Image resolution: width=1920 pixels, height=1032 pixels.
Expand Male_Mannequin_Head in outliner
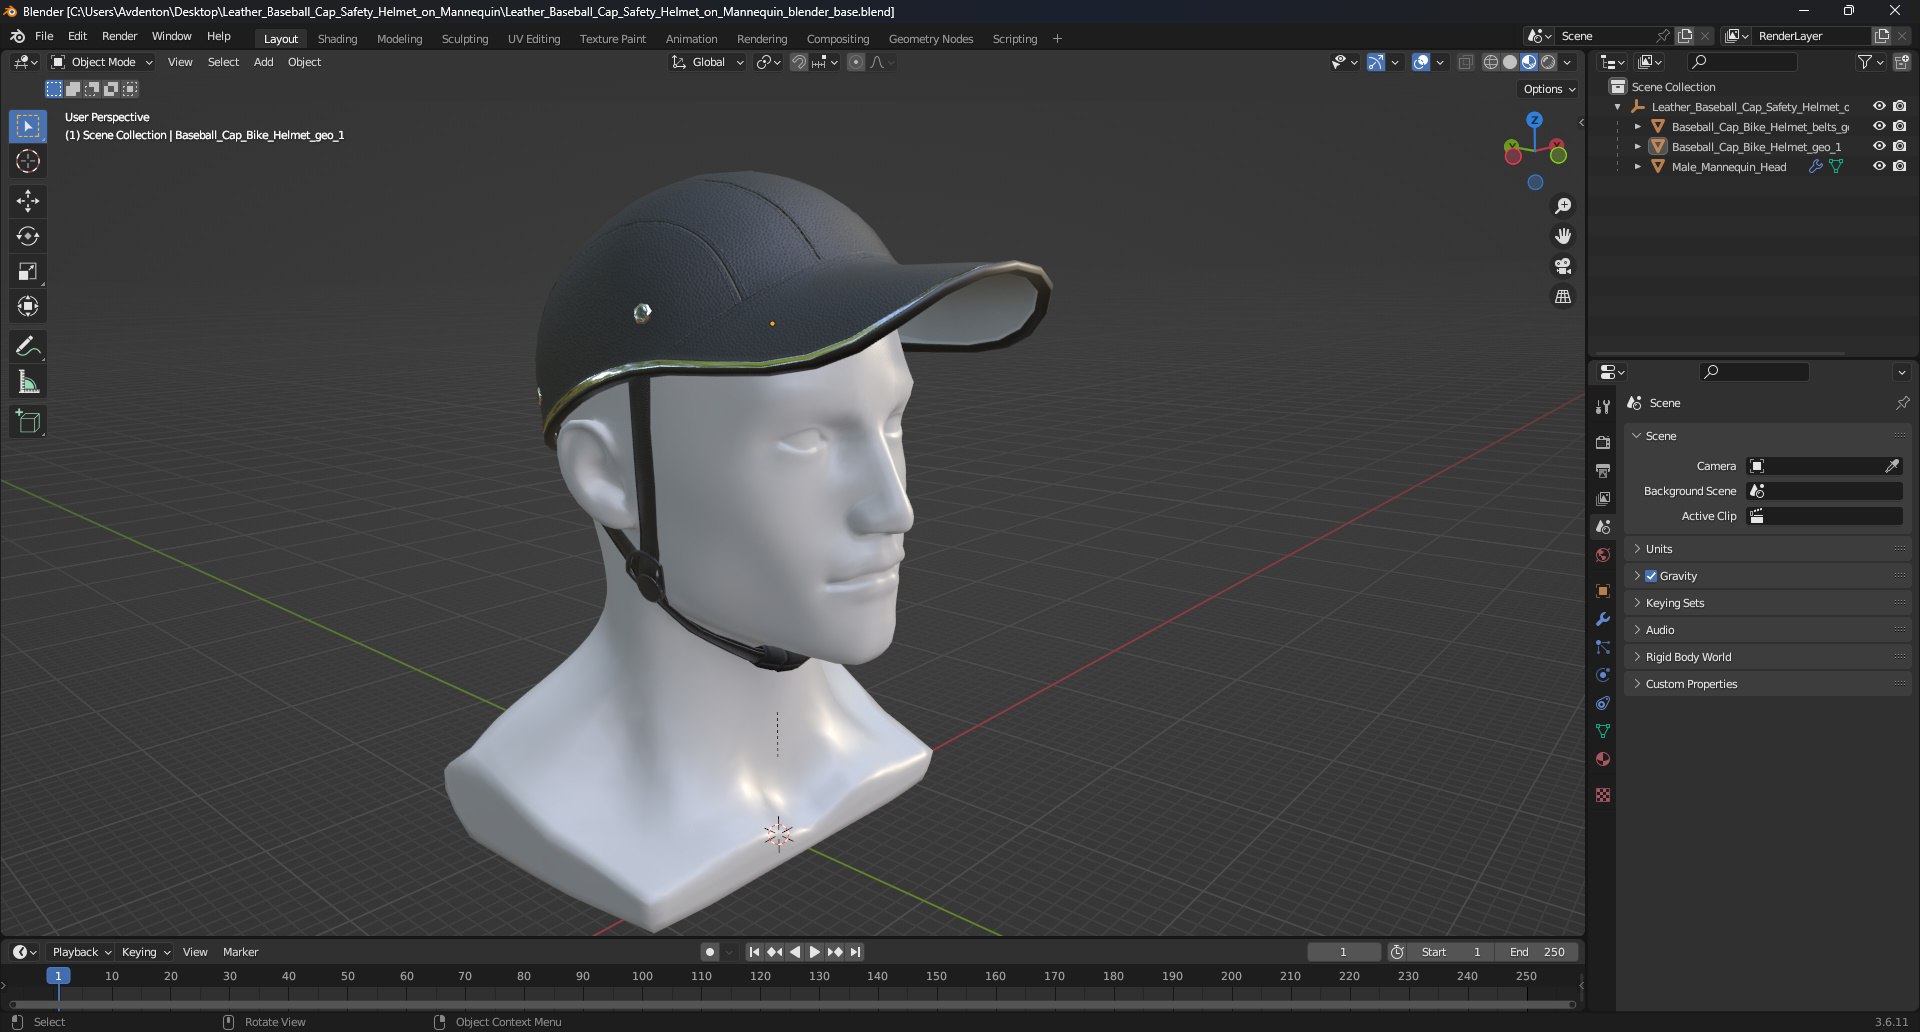pos(1637,167)
